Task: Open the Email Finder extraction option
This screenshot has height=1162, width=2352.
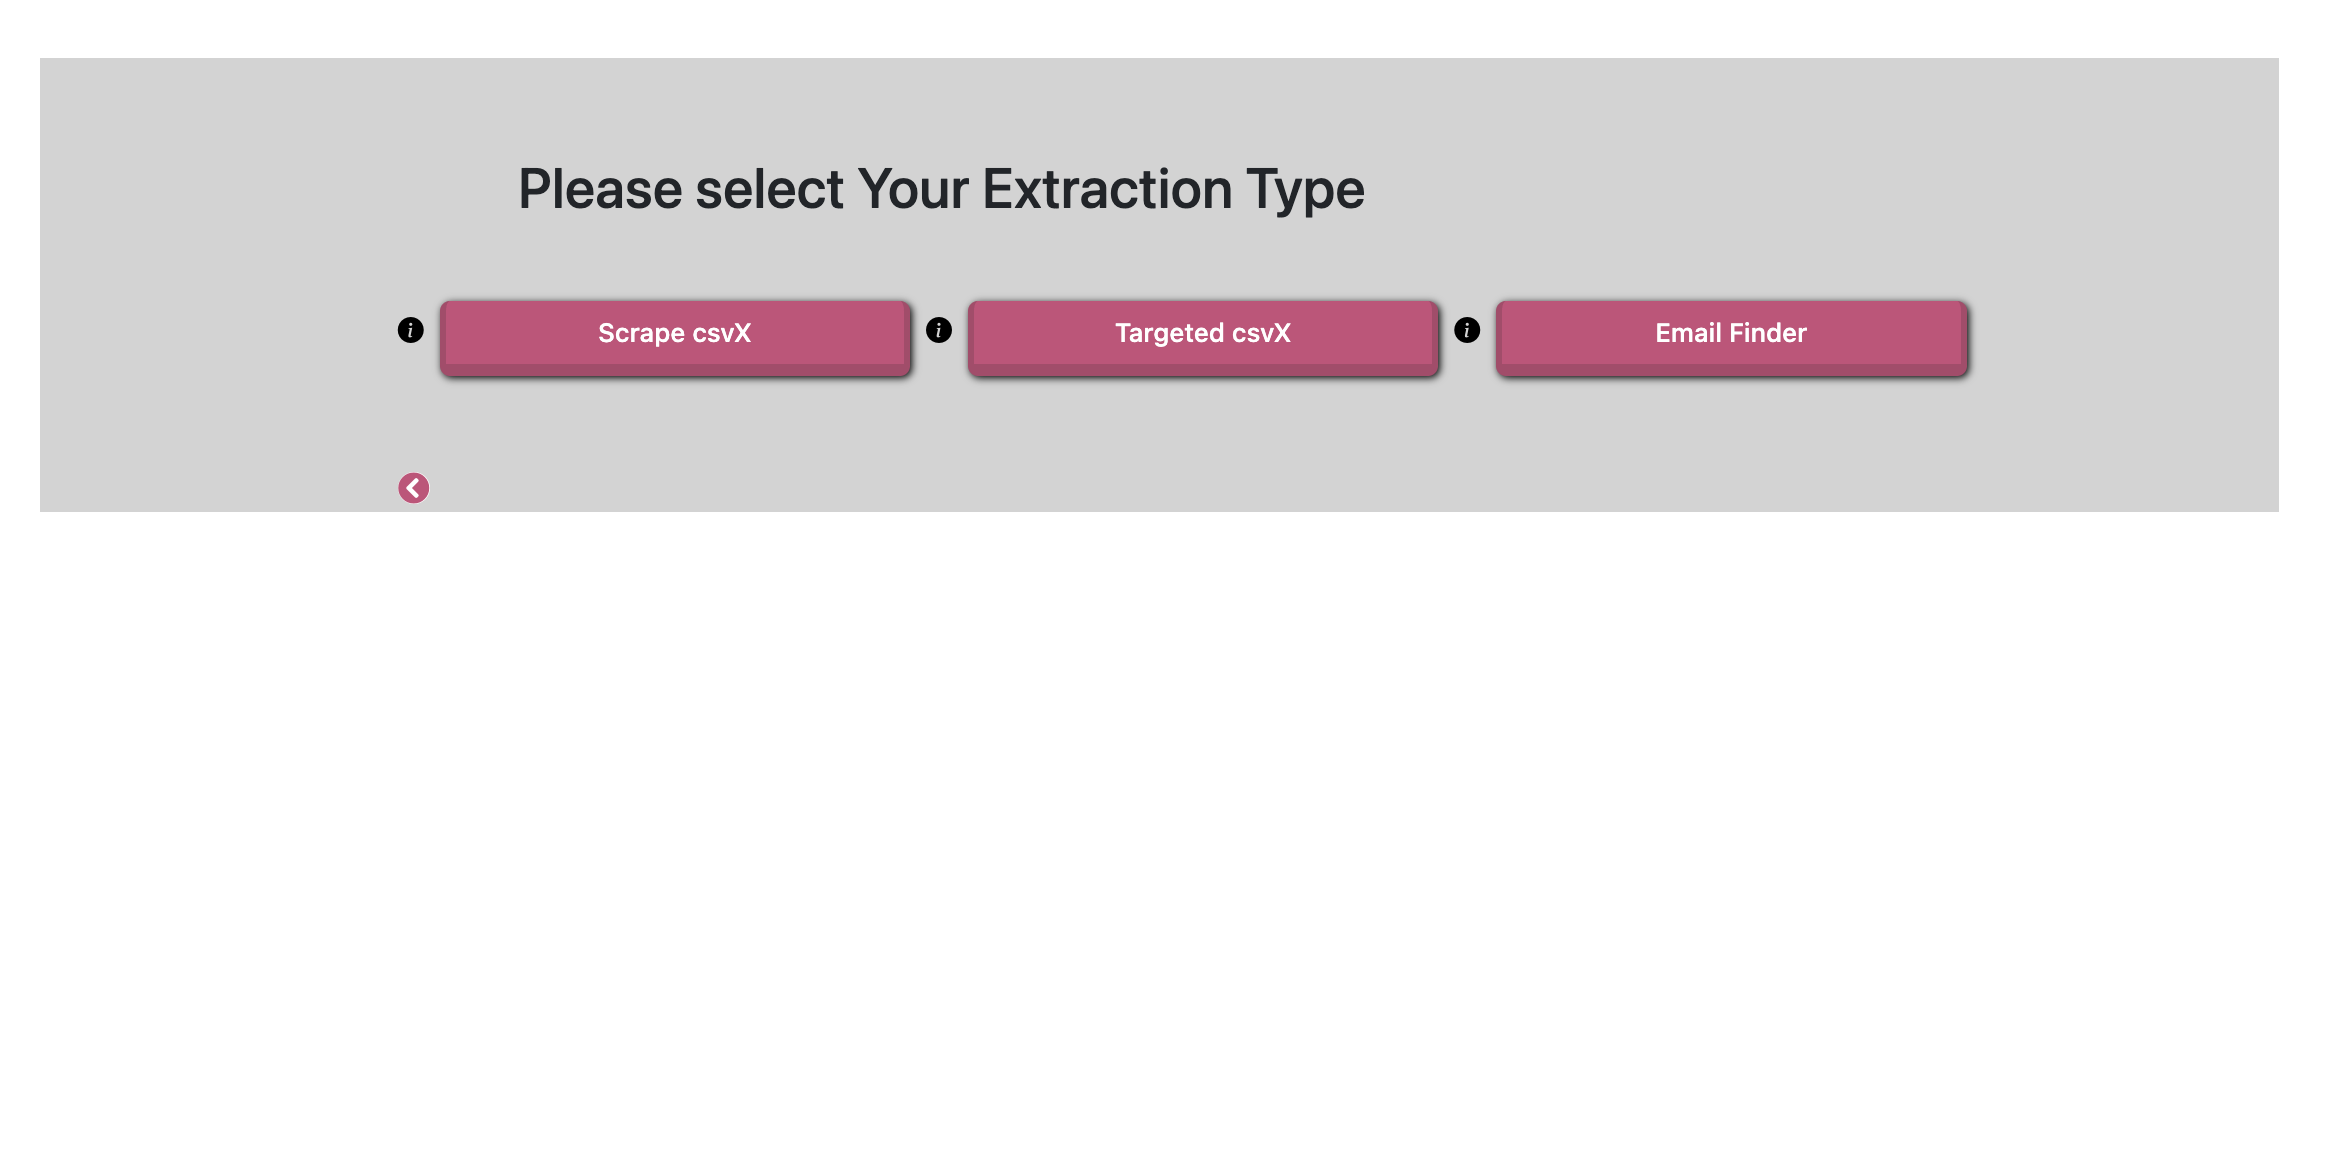Action: (x=1731, y=335)
